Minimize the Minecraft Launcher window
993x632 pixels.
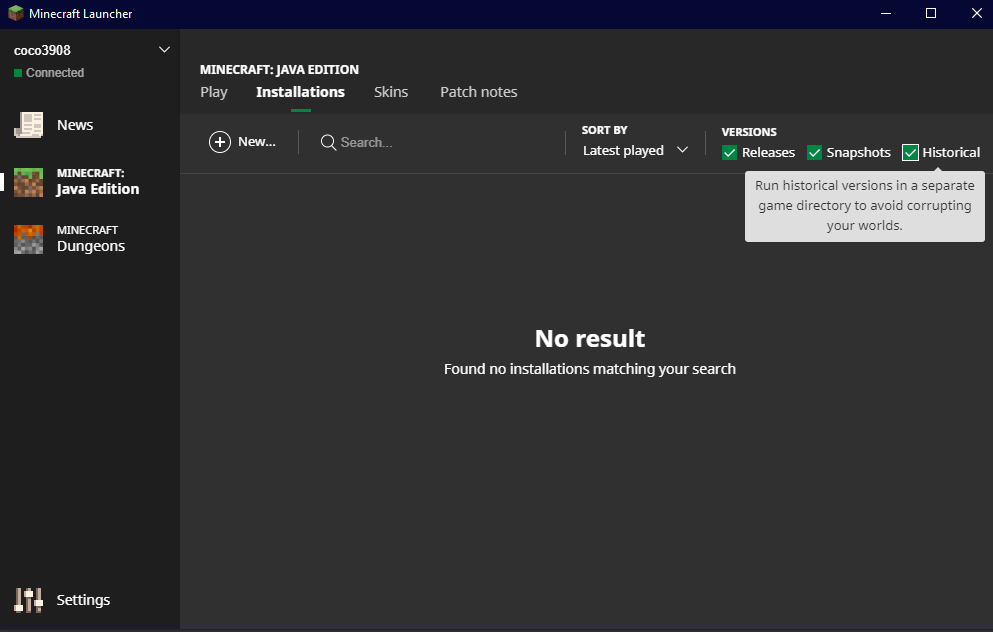point(886,13)
